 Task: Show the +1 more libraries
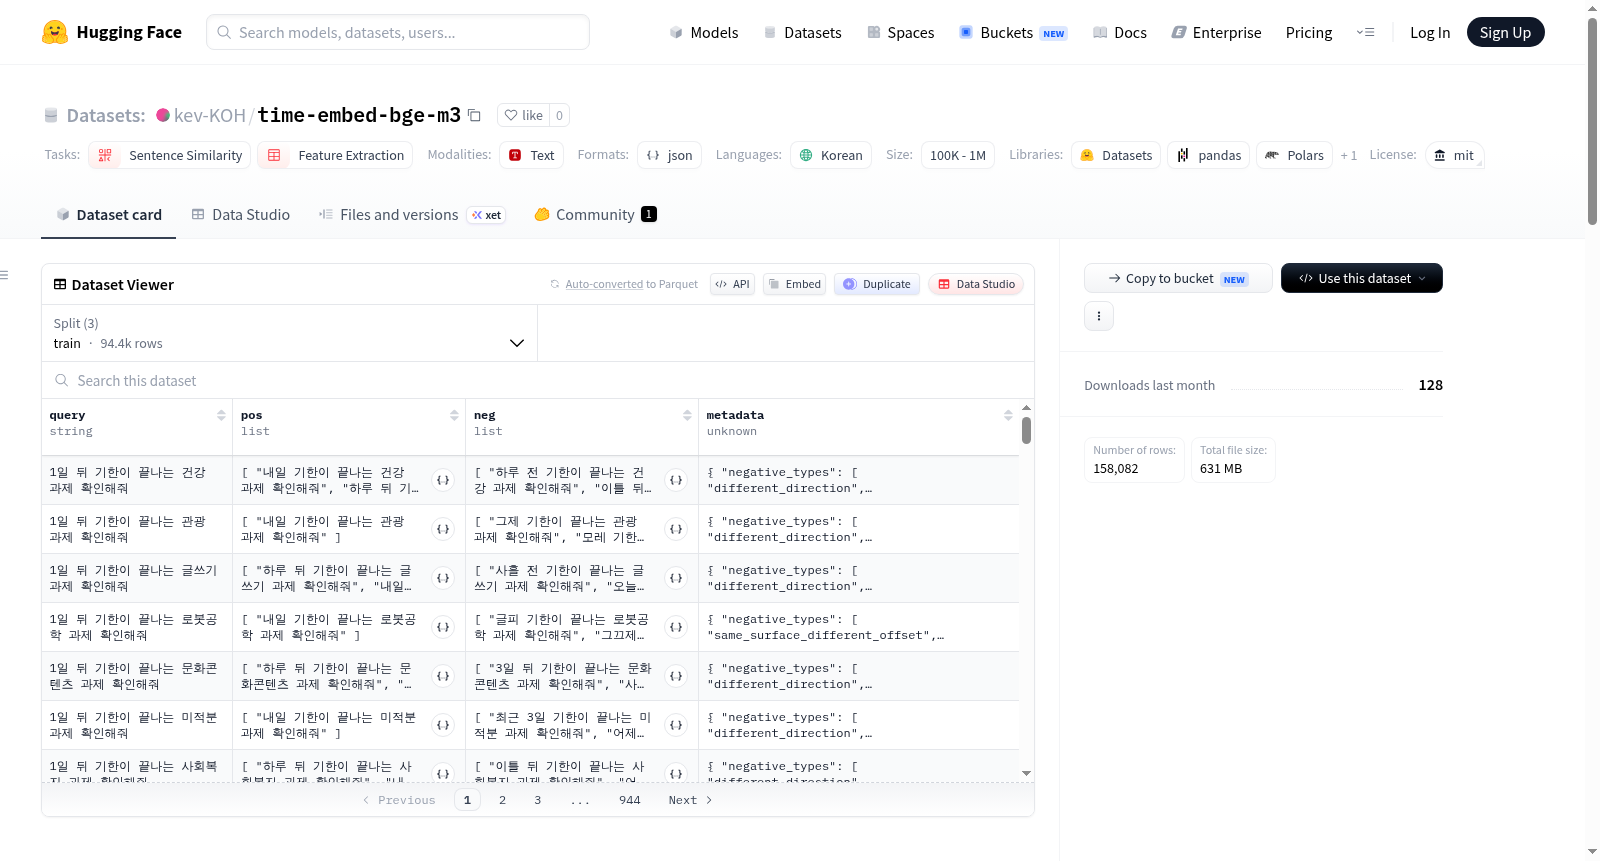pyautogui.click(x=1348, y=155)
